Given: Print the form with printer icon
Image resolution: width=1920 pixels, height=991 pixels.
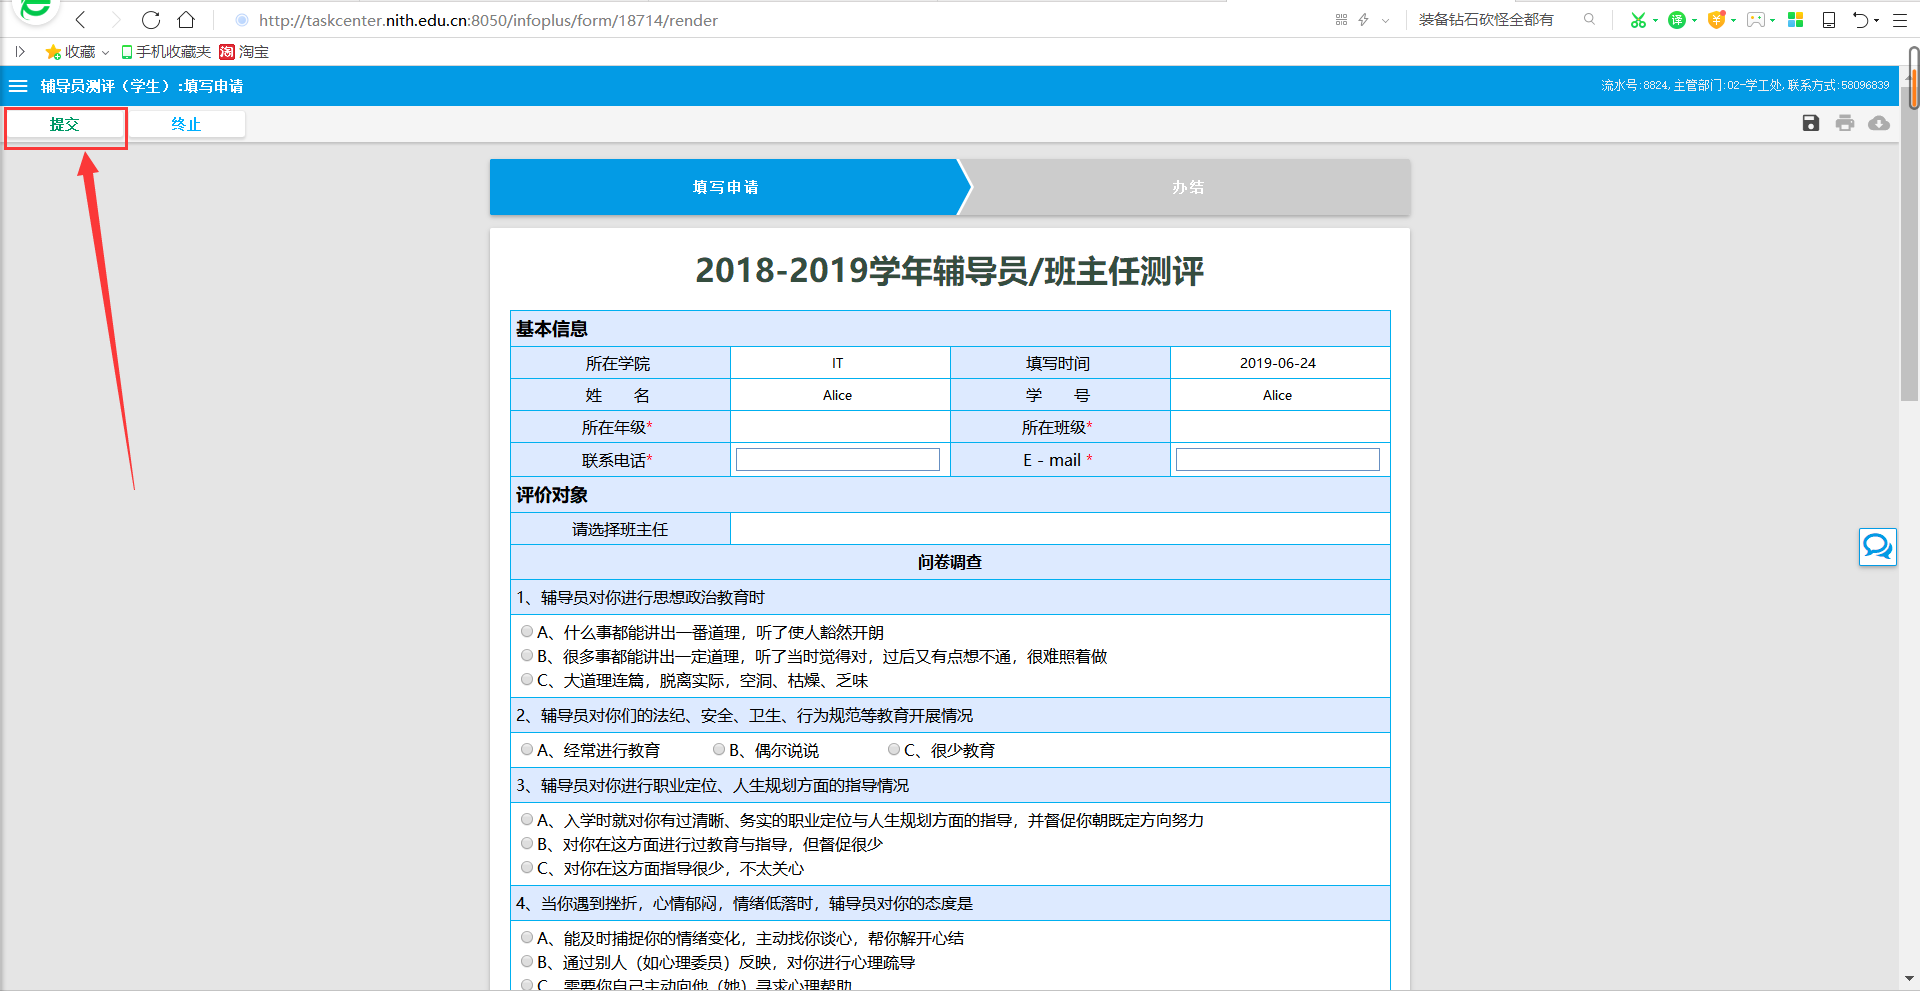Looking at the screenshot, I should (1845, 123).
